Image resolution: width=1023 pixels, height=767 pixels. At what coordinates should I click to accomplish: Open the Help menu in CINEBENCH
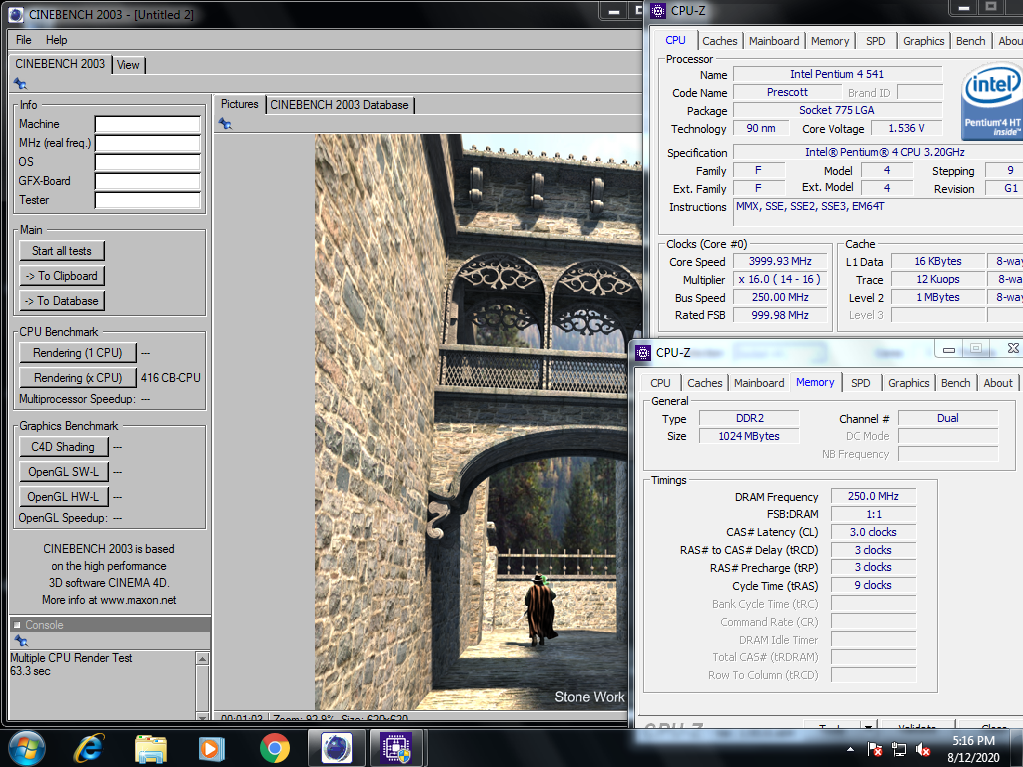point(56,40)
